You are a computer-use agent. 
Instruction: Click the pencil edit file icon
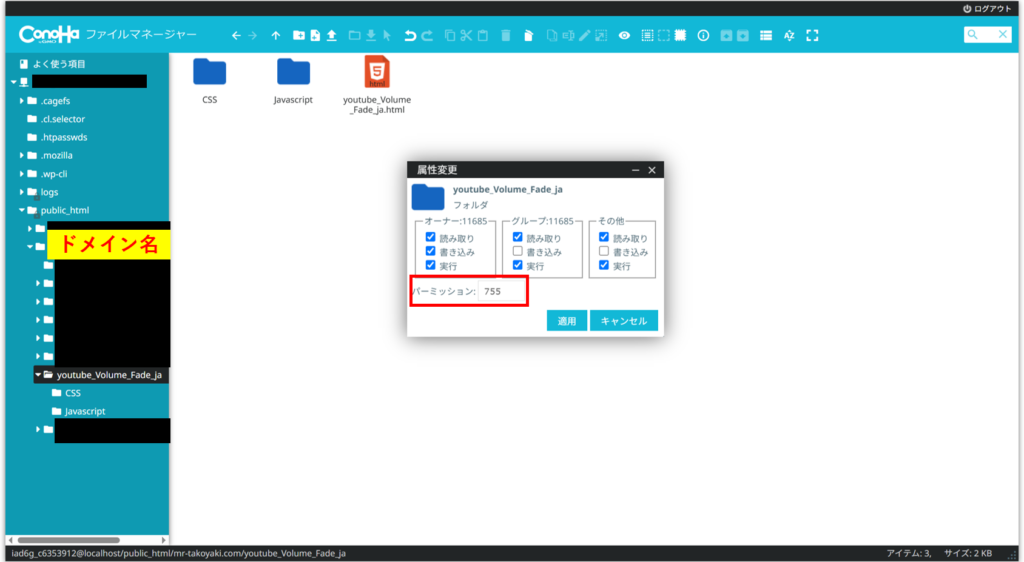click(584, 35)
